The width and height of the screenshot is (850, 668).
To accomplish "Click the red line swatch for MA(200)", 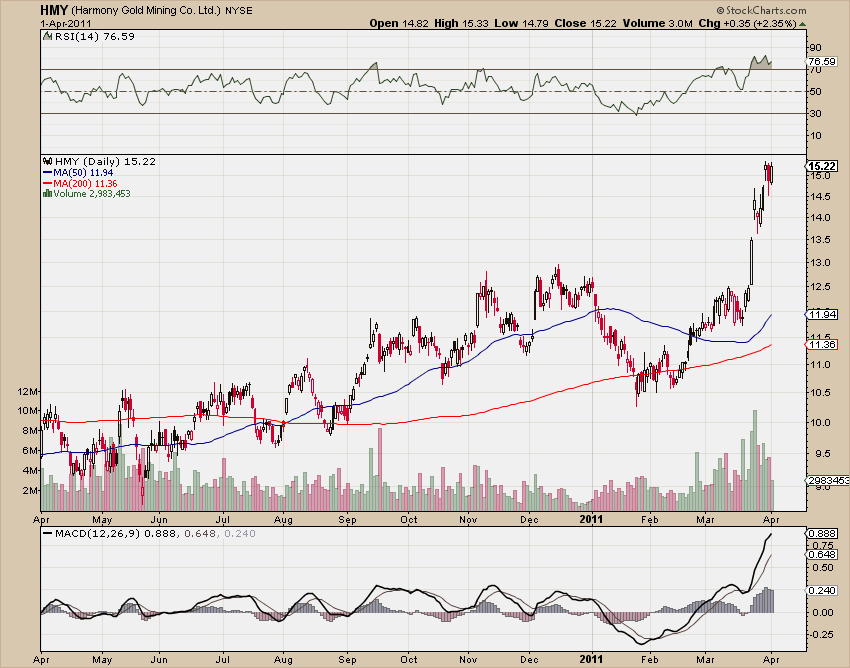I will [48, 183].
